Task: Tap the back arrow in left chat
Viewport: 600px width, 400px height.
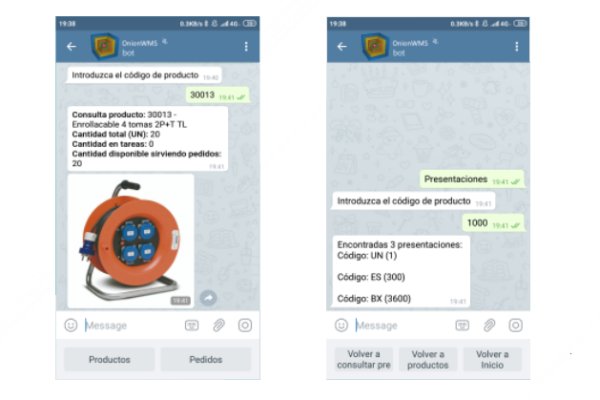Action: [x=72, y=47]
